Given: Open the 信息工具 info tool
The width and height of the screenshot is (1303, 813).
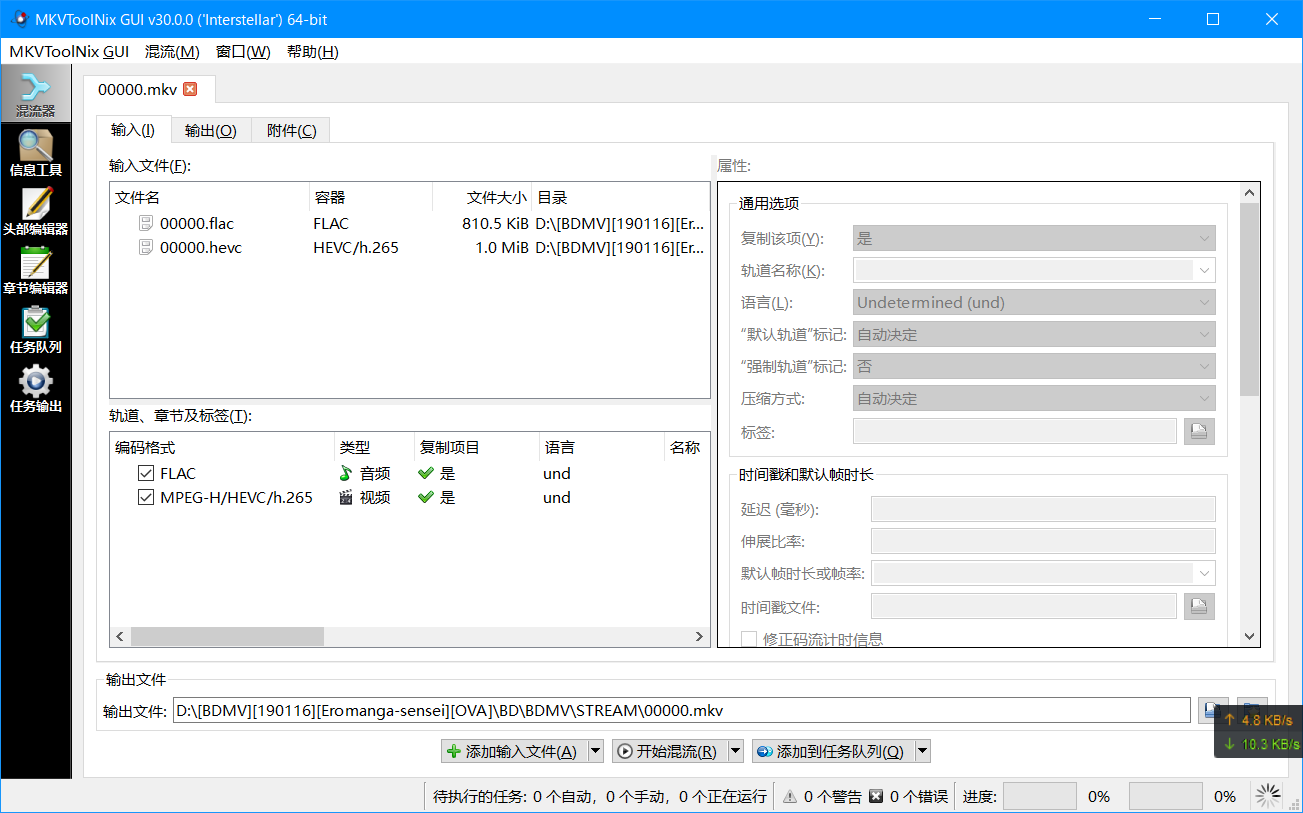Looking at the screenshot, I should point(35,153).
